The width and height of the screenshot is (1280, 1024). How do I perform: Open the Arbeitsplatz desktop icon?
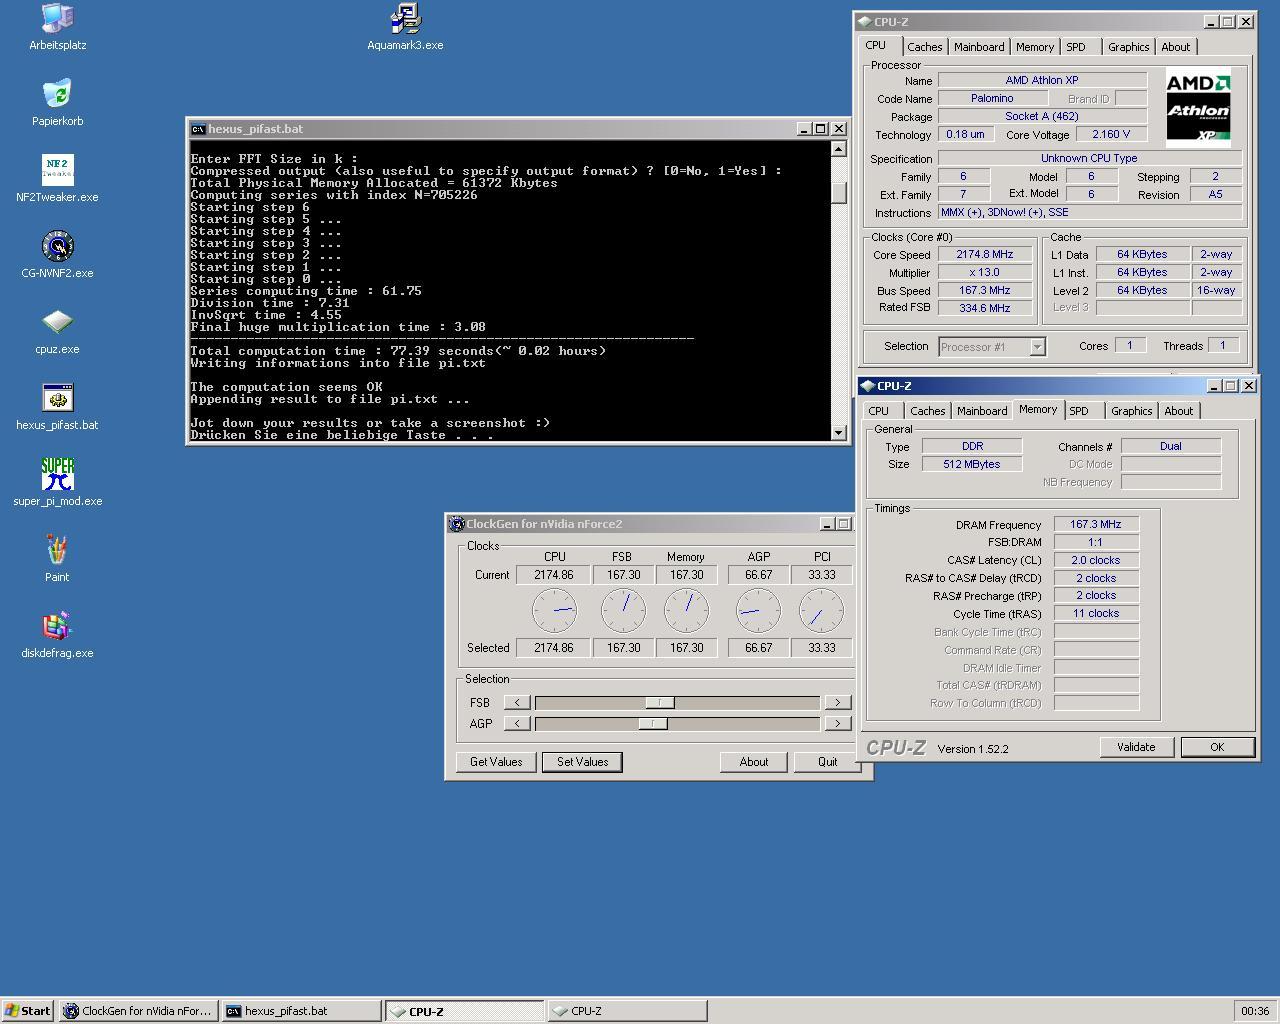click(57, 26)
